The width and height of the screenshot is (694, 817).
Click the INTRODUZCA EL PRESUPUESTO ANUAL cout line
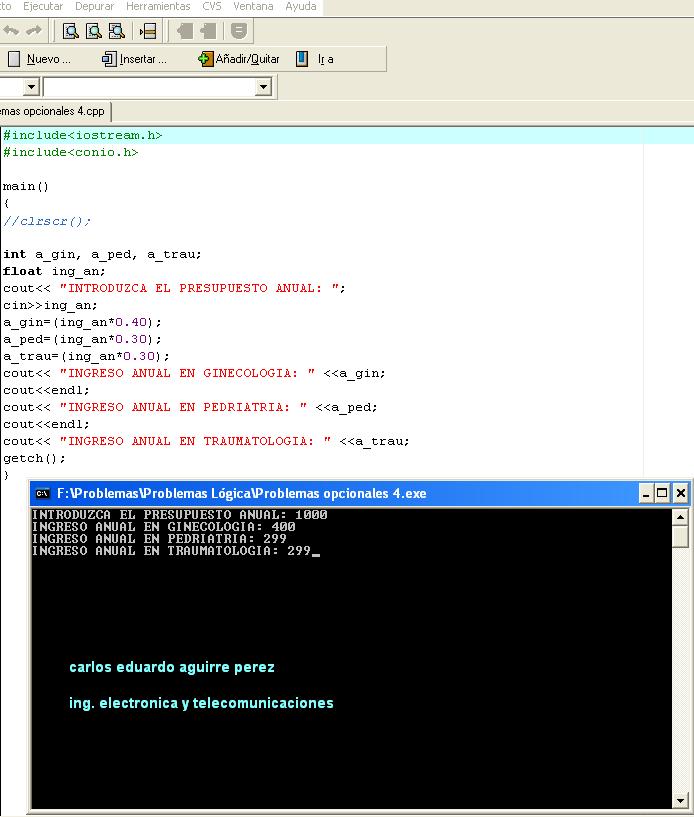point(174,288)
